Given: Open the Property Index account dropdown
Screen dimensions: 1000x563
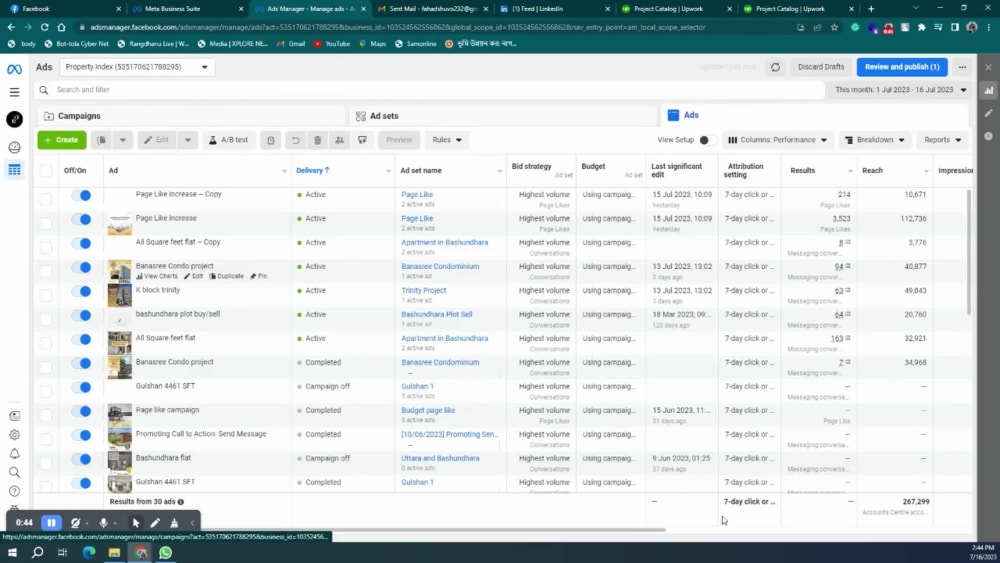Looking at the screenshot, I should [136, 67].
